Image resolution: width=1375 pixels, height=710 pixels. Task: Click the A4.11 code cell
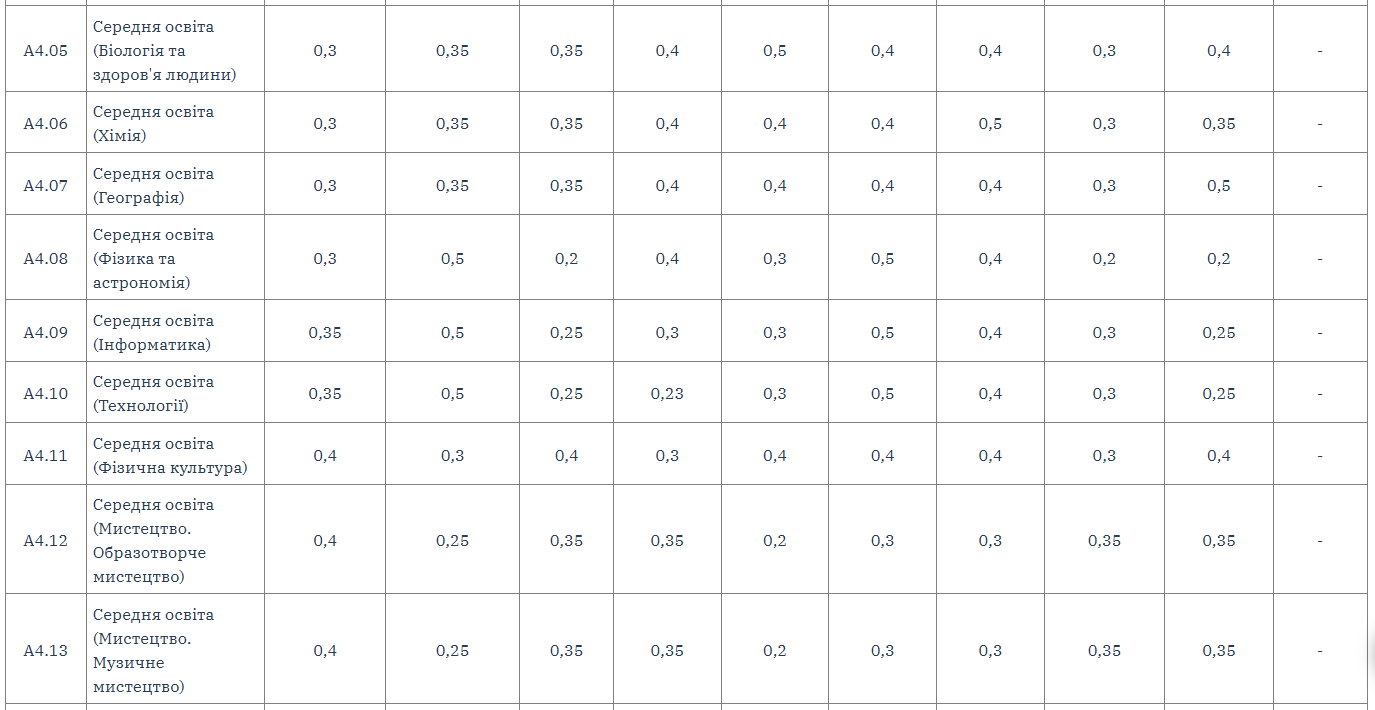pyautogui.click(x=46, y=455)
